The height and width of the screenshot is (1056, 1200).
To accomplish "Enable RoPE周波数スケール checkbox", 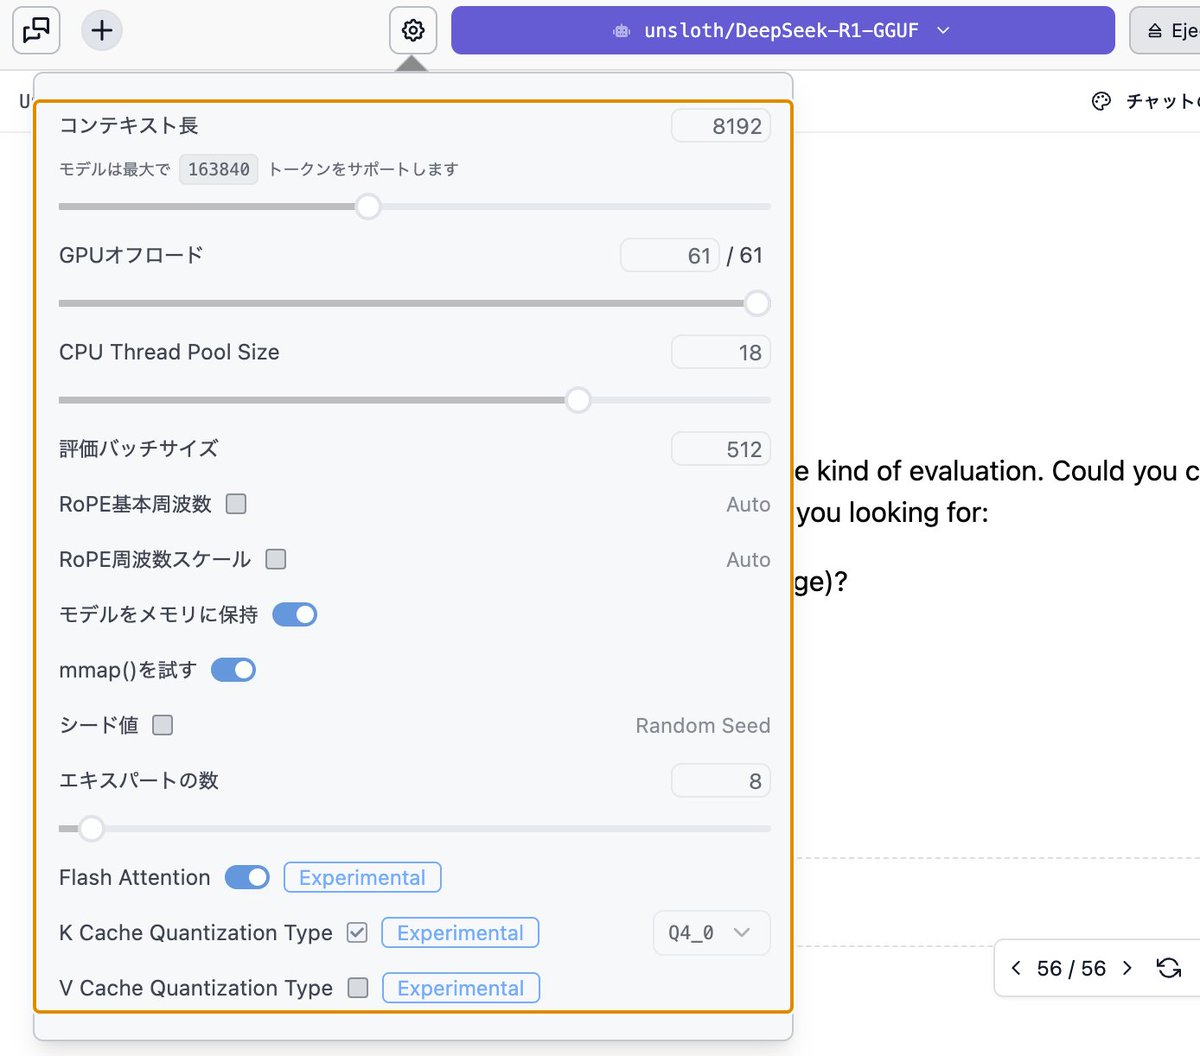I will [276, 559].
